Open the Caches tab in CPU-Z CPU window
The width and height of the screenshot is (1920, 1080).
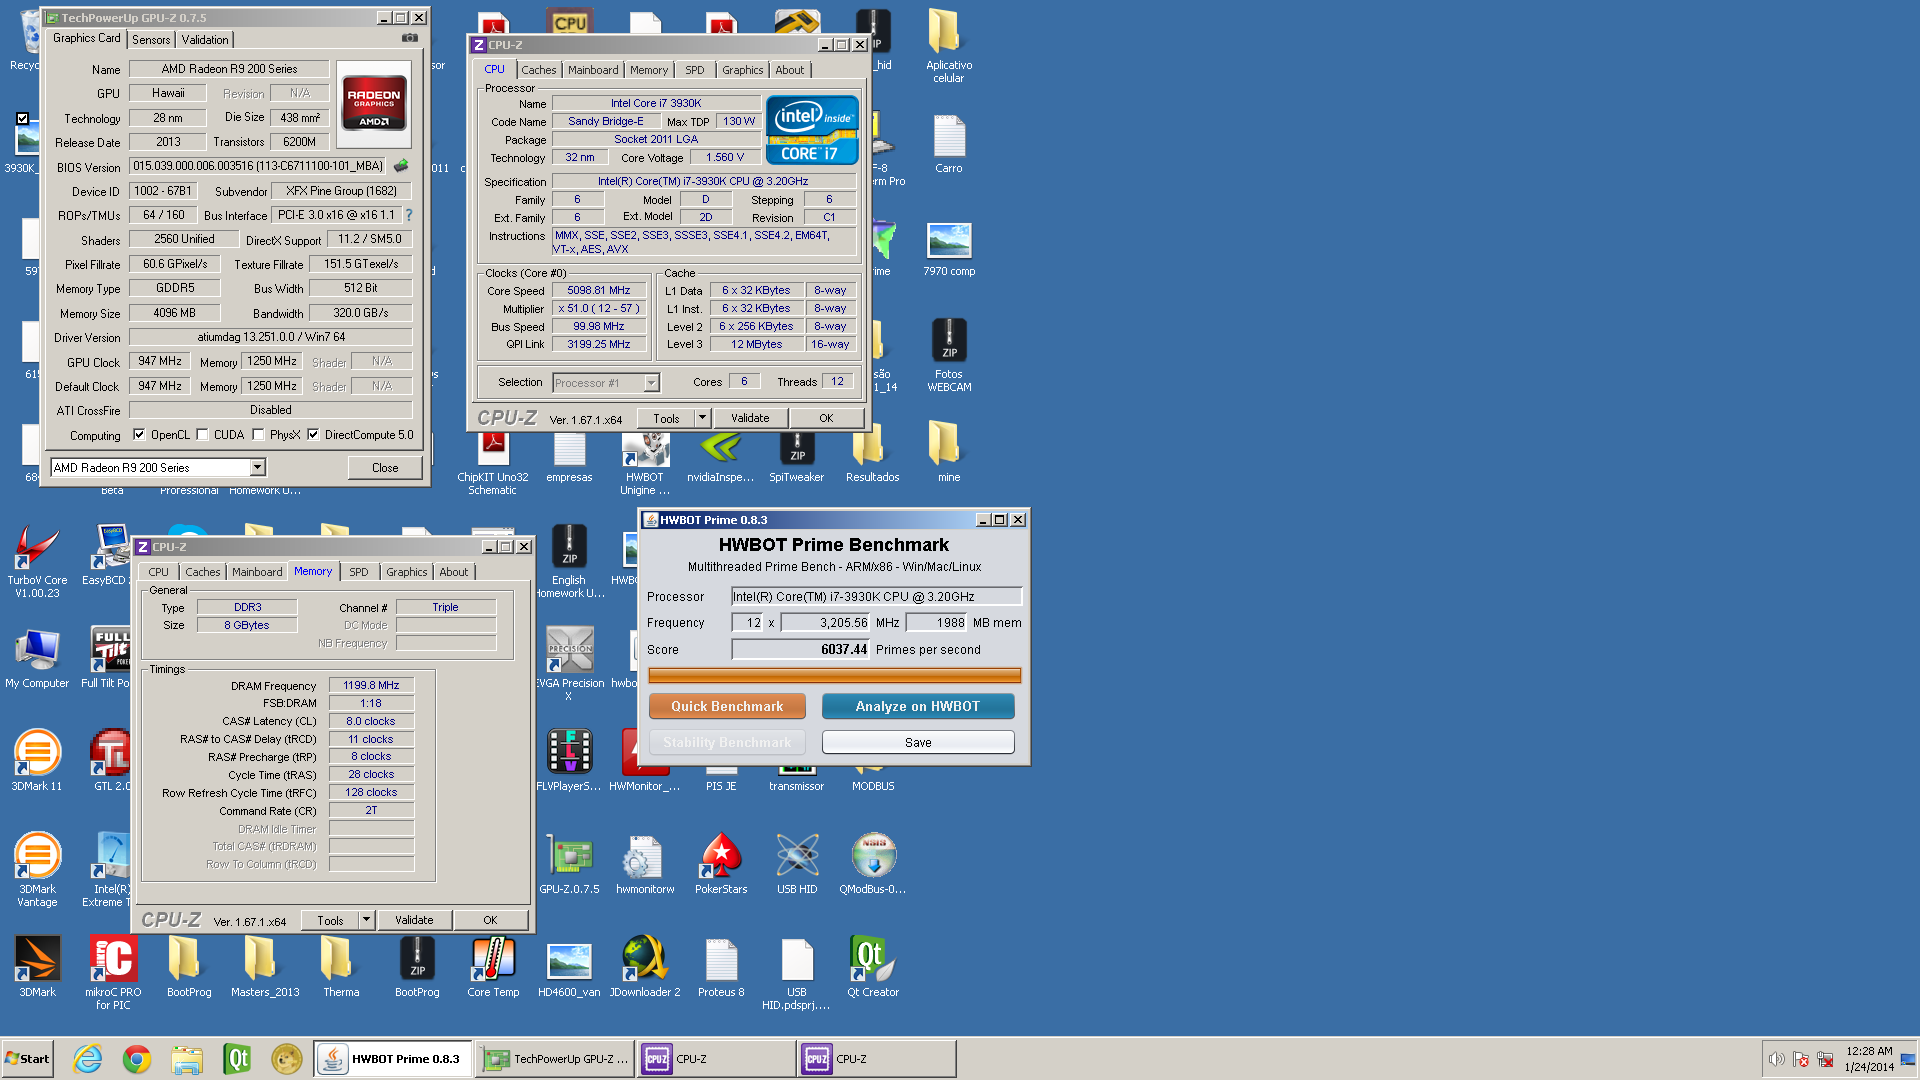pyautogui.click(x=538, y=70)
